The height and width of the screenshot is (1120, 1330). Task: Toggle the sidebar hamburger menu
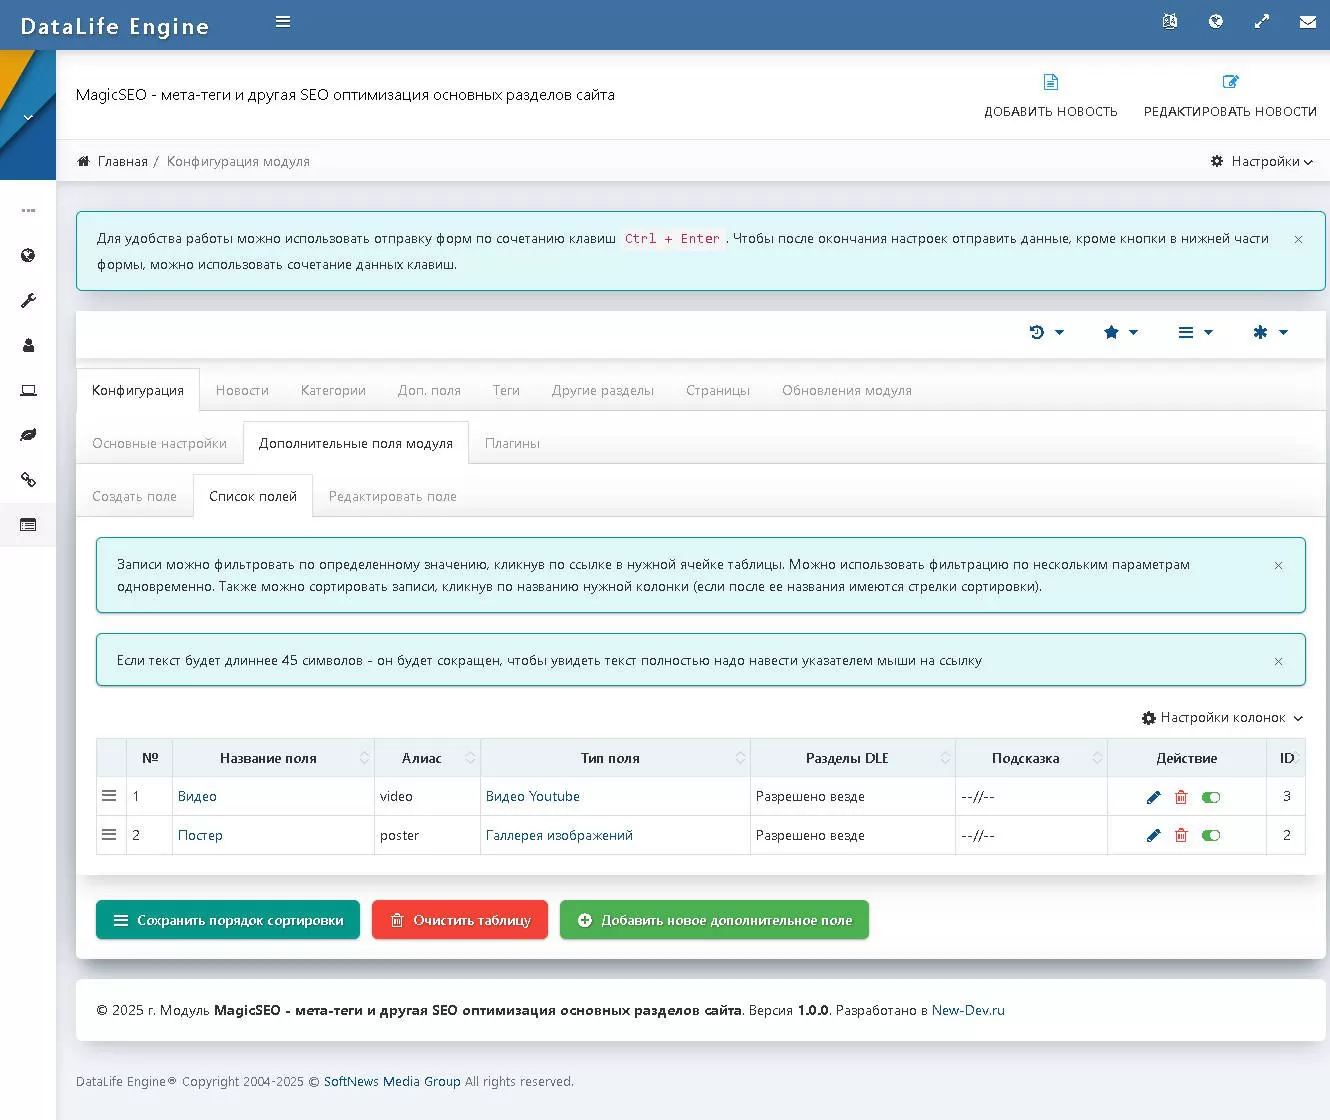point(283,21)
